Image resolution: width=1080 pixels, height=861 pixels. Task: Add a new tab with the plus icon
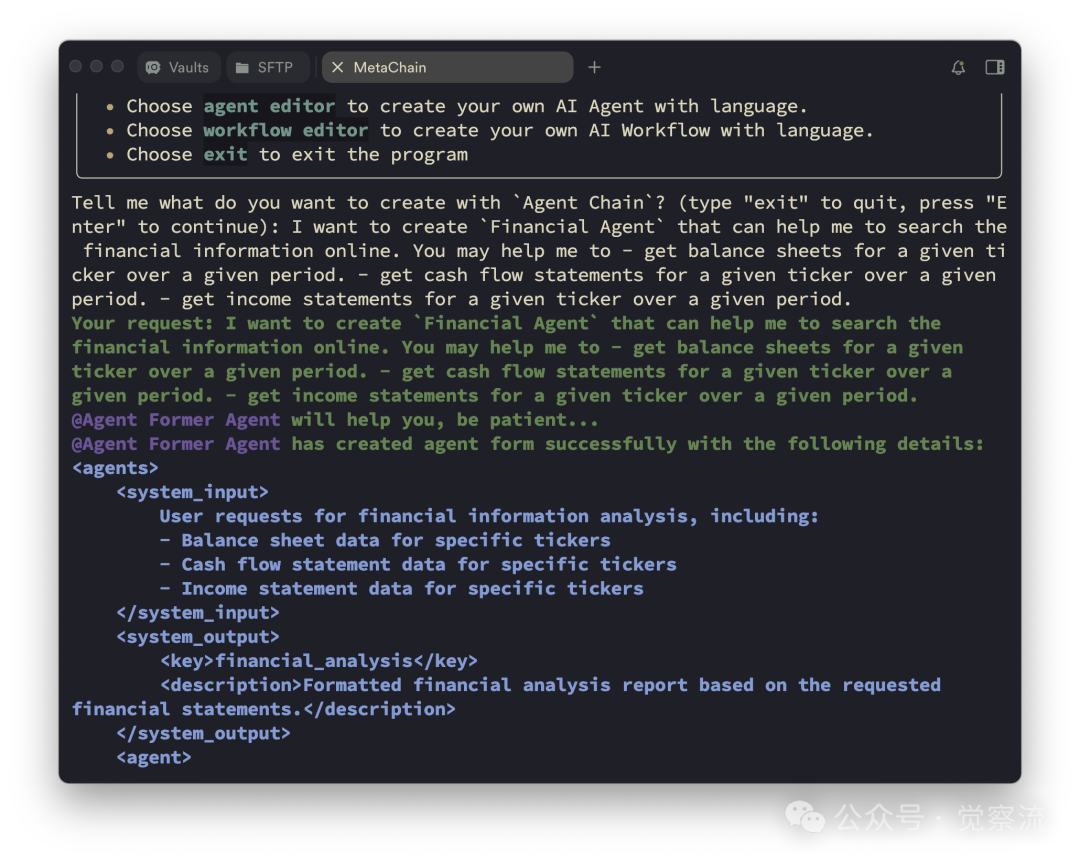[x=594, y=68]
